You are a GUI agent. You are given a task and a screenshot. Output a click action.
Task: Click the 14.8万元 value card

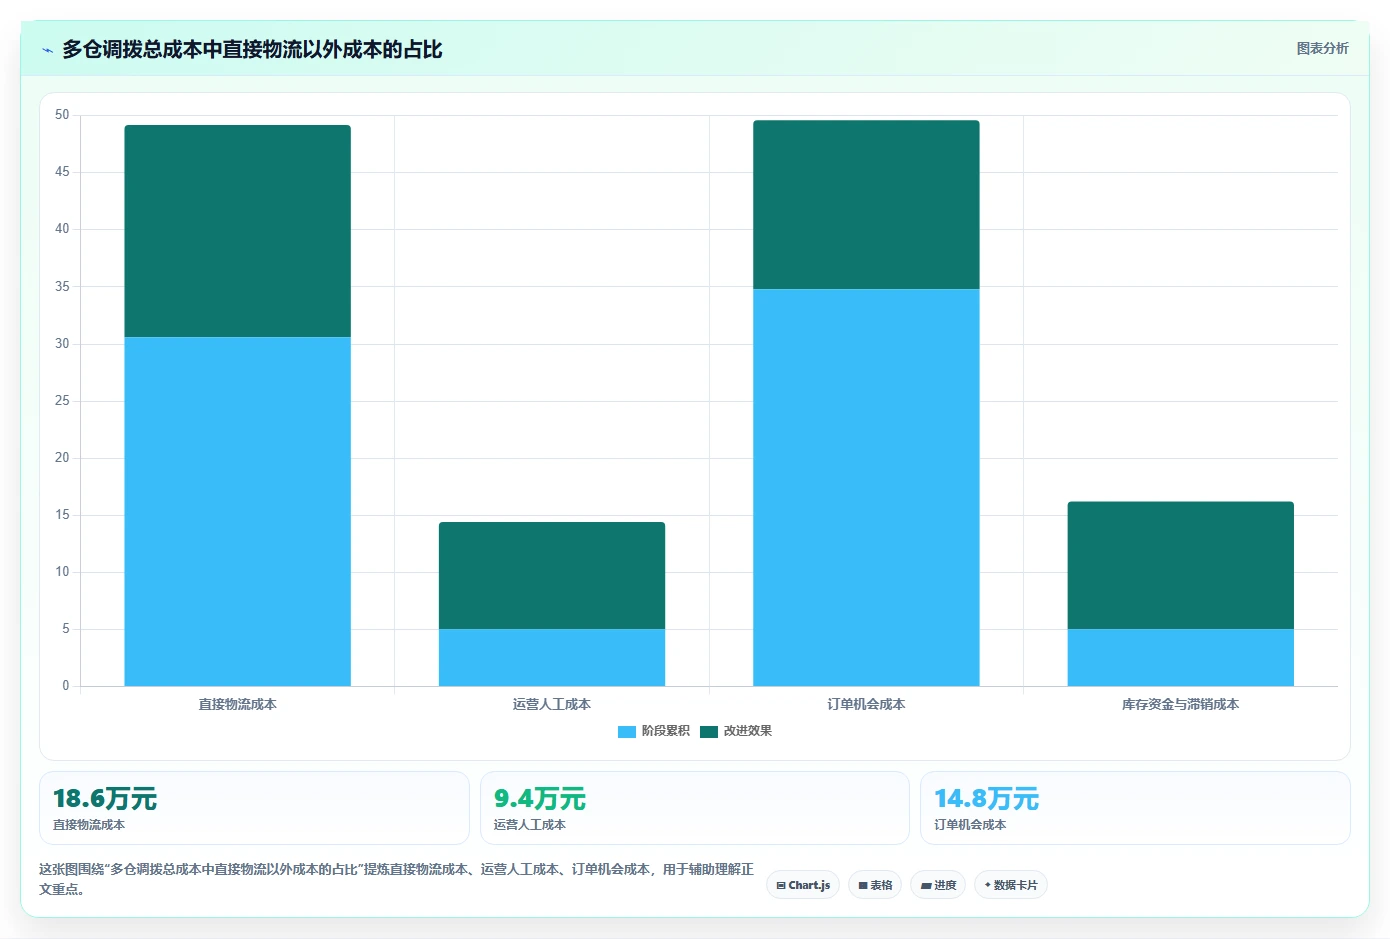(1135, 808)
